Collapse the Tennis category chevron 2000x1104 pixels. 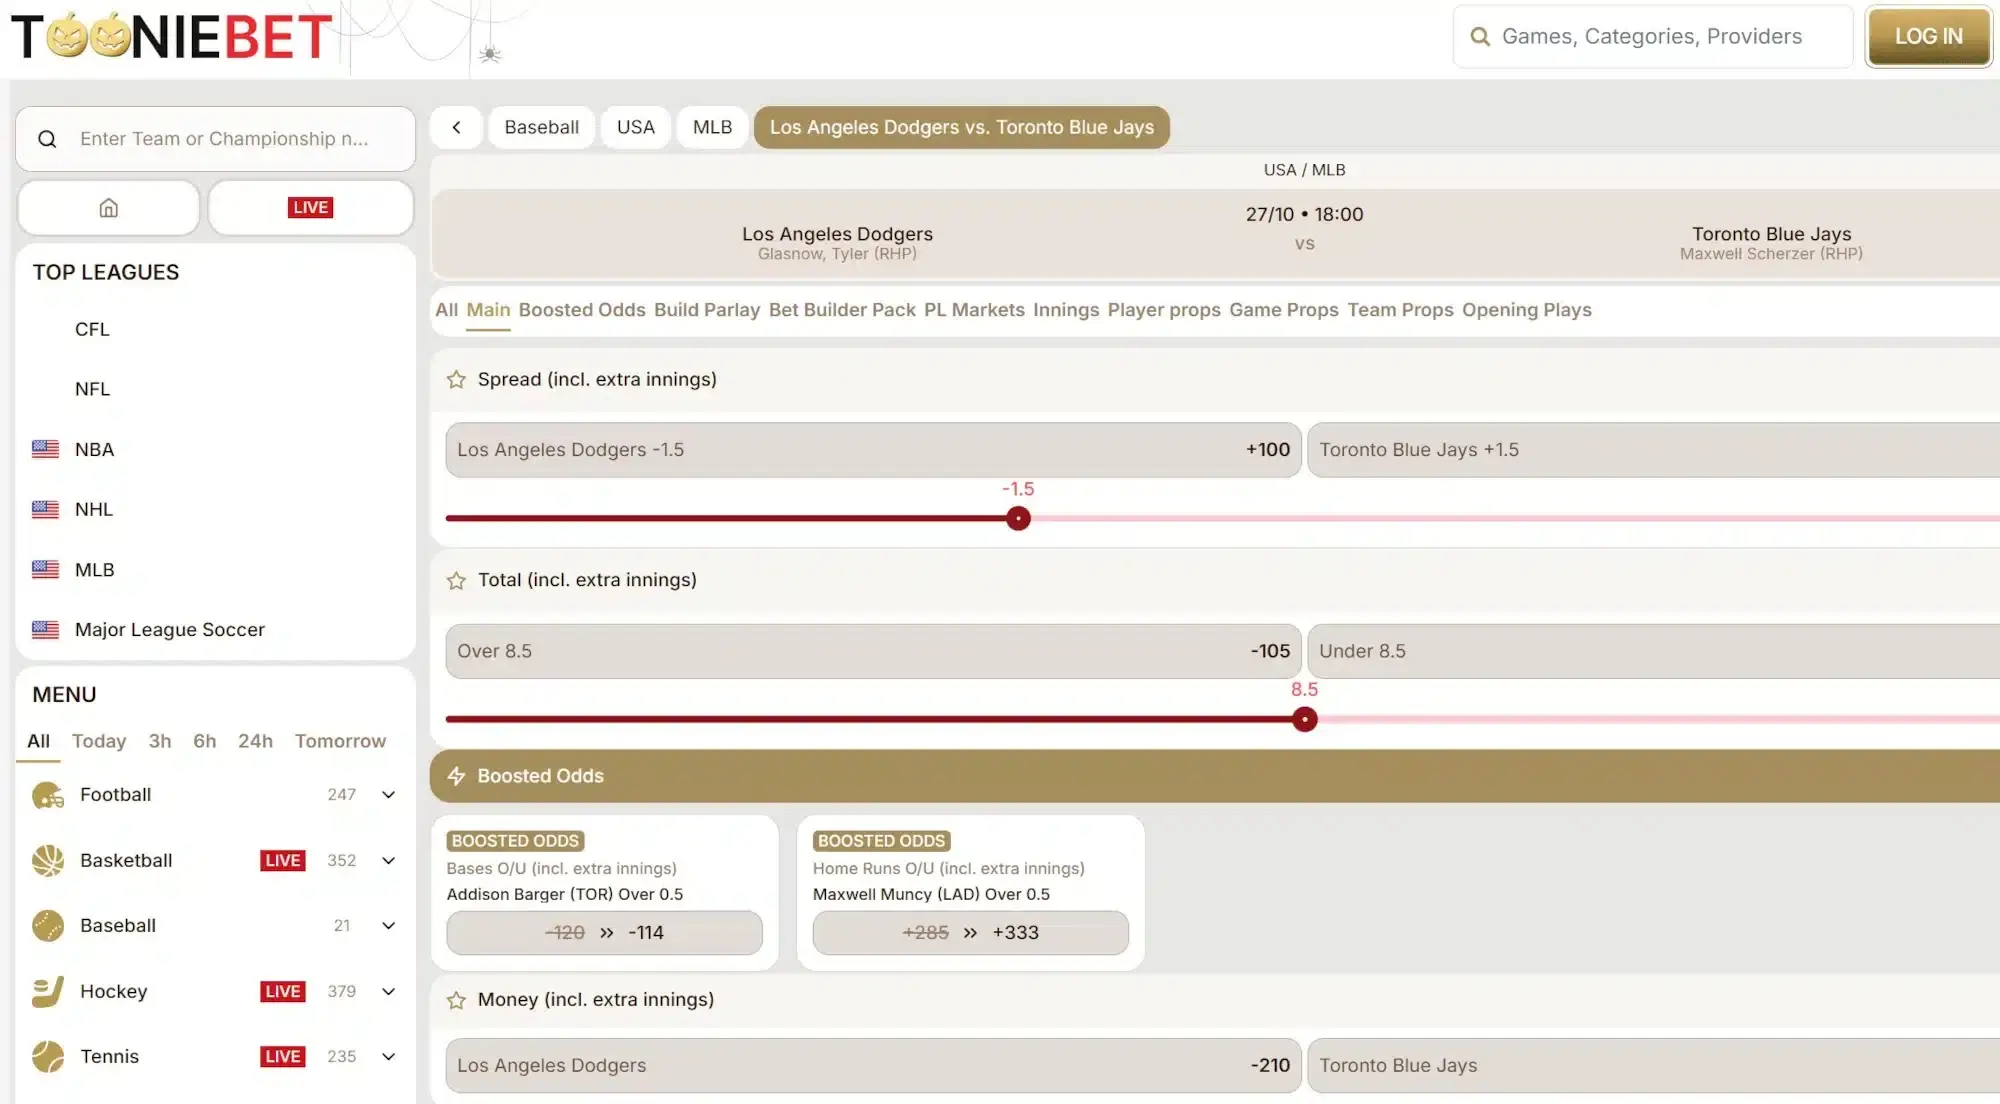(387, 1056)
